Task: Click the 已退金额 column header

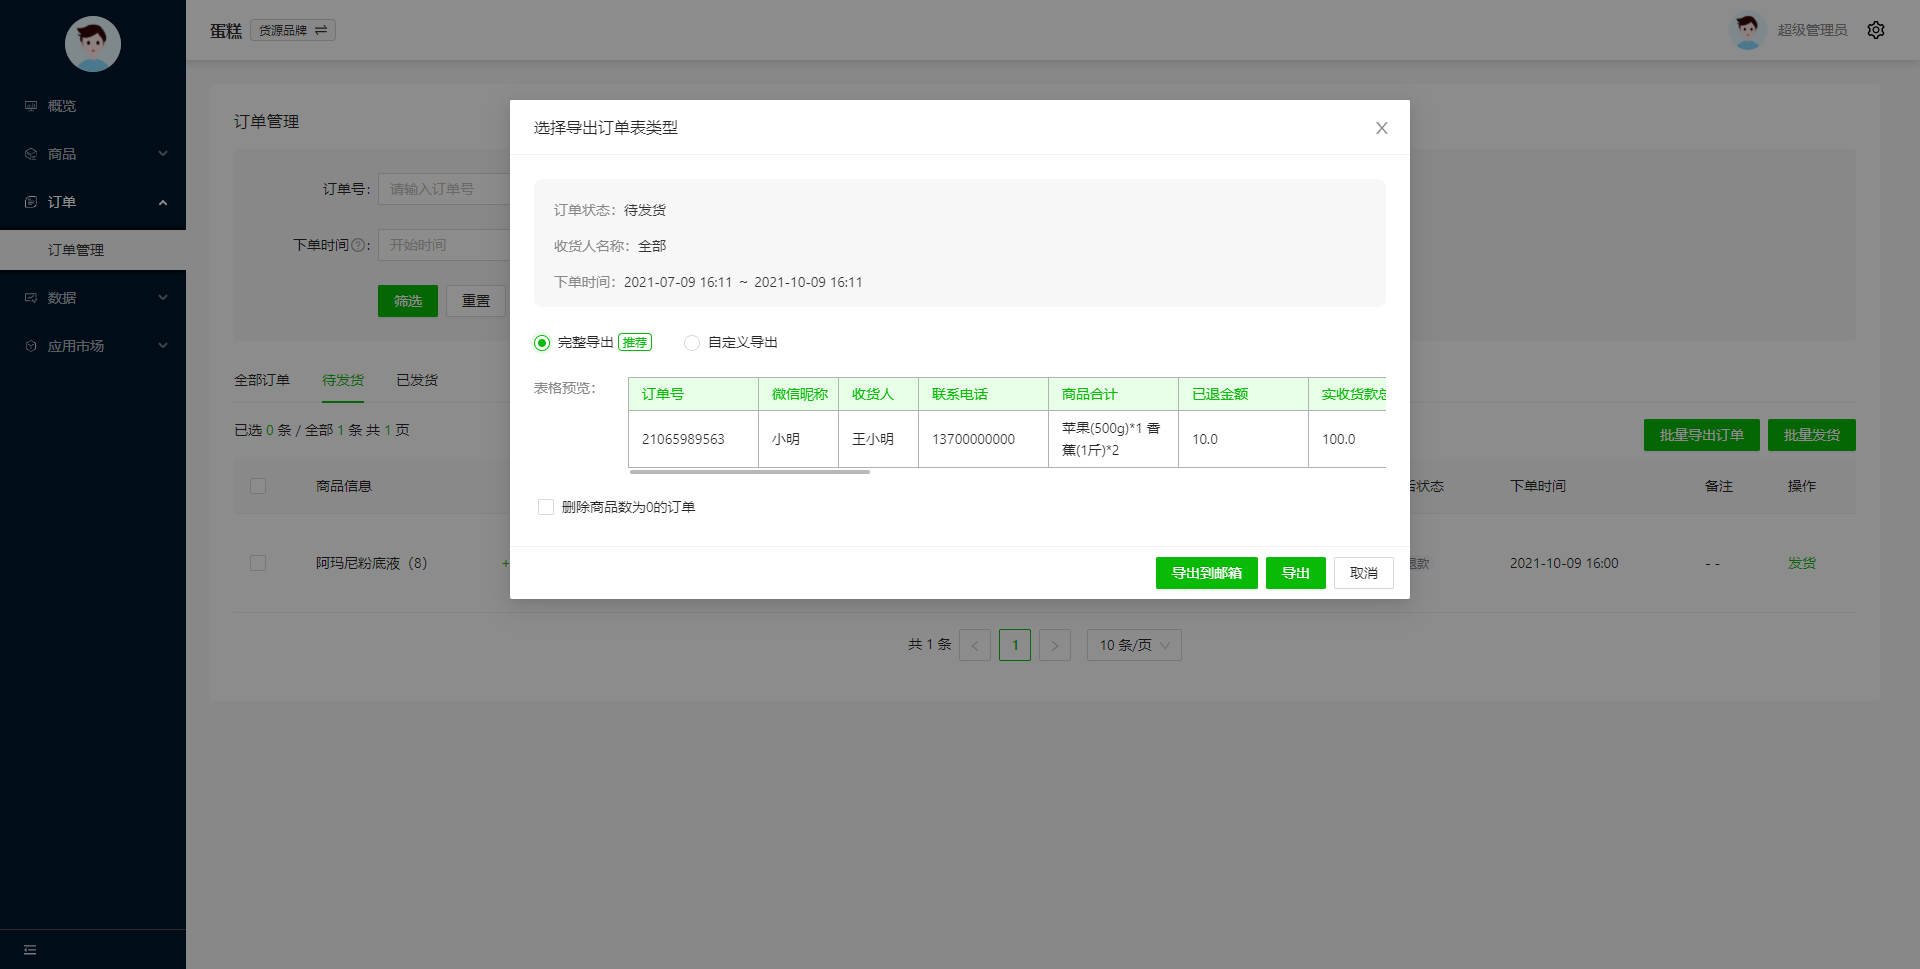Action: pyautogui.click(x=1243, y=394)
